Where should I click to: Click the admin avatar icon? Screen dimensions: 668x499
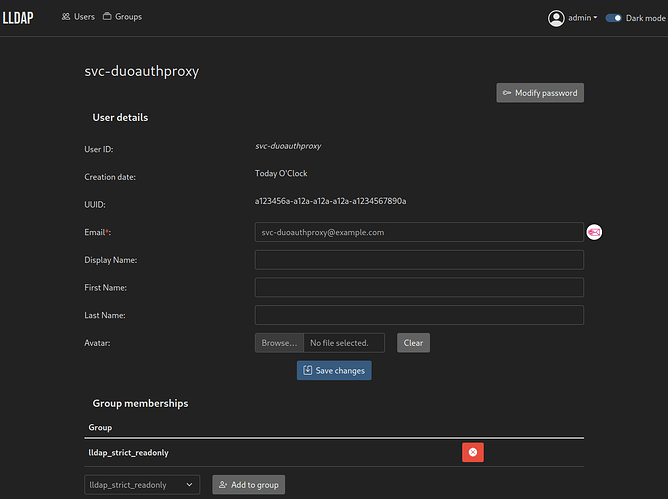tap(556, 18)
